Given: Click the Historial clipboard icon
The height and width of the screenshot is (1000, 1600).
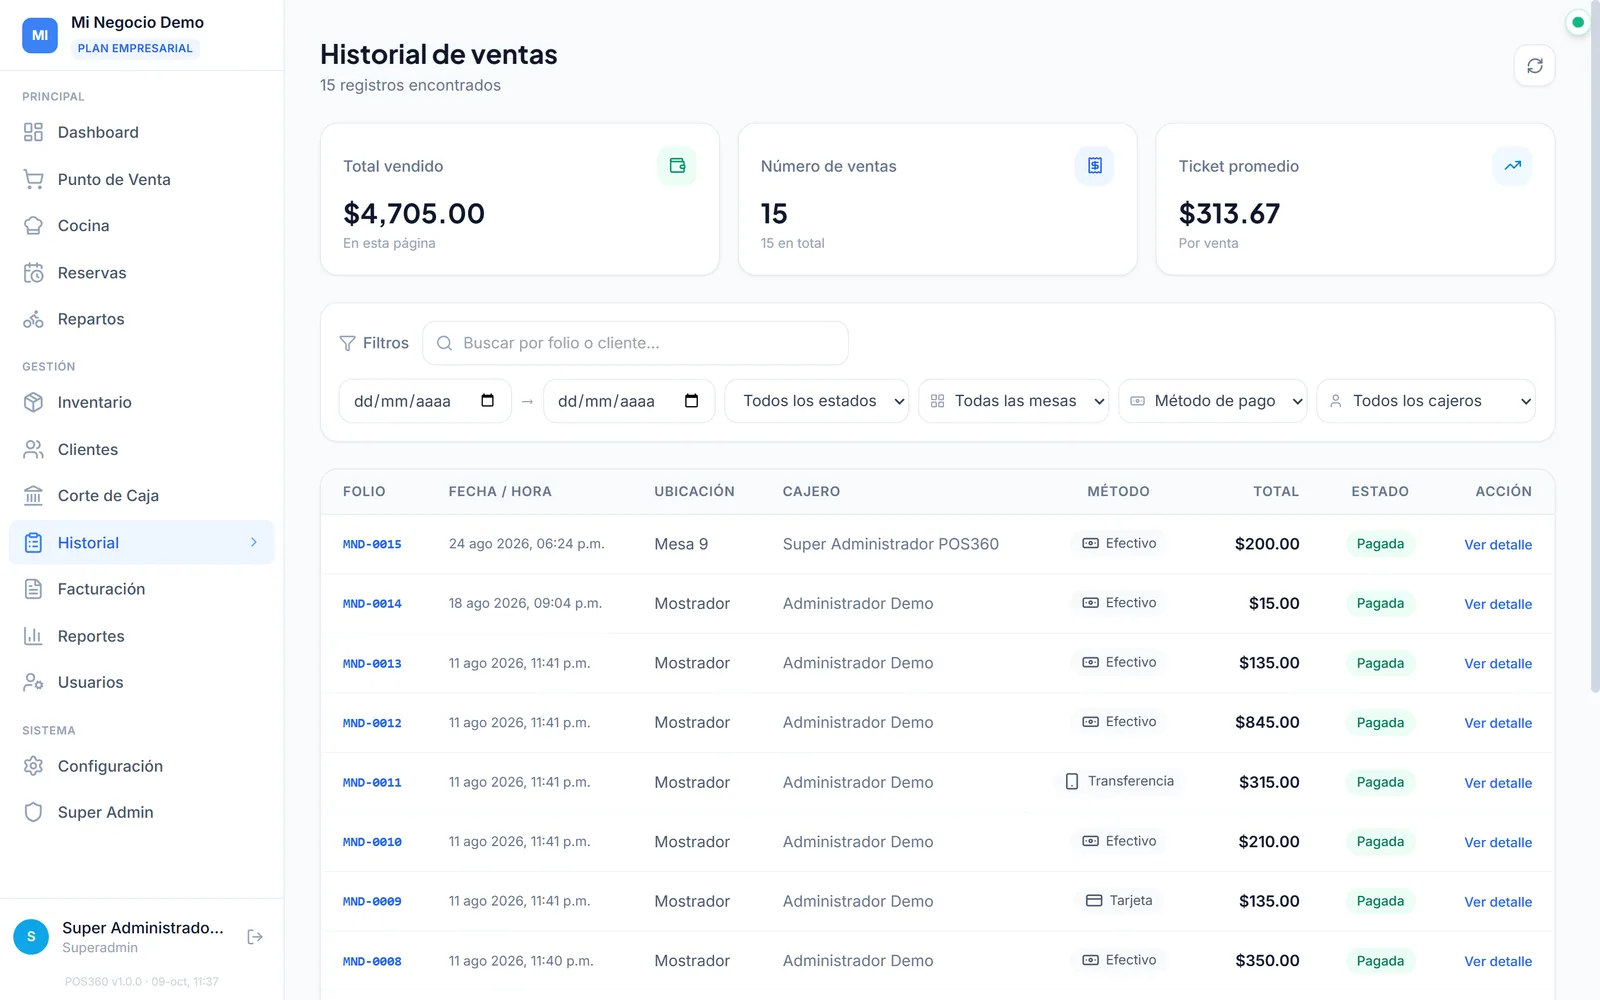Looking at the screenshot, I should click(33, 543).
